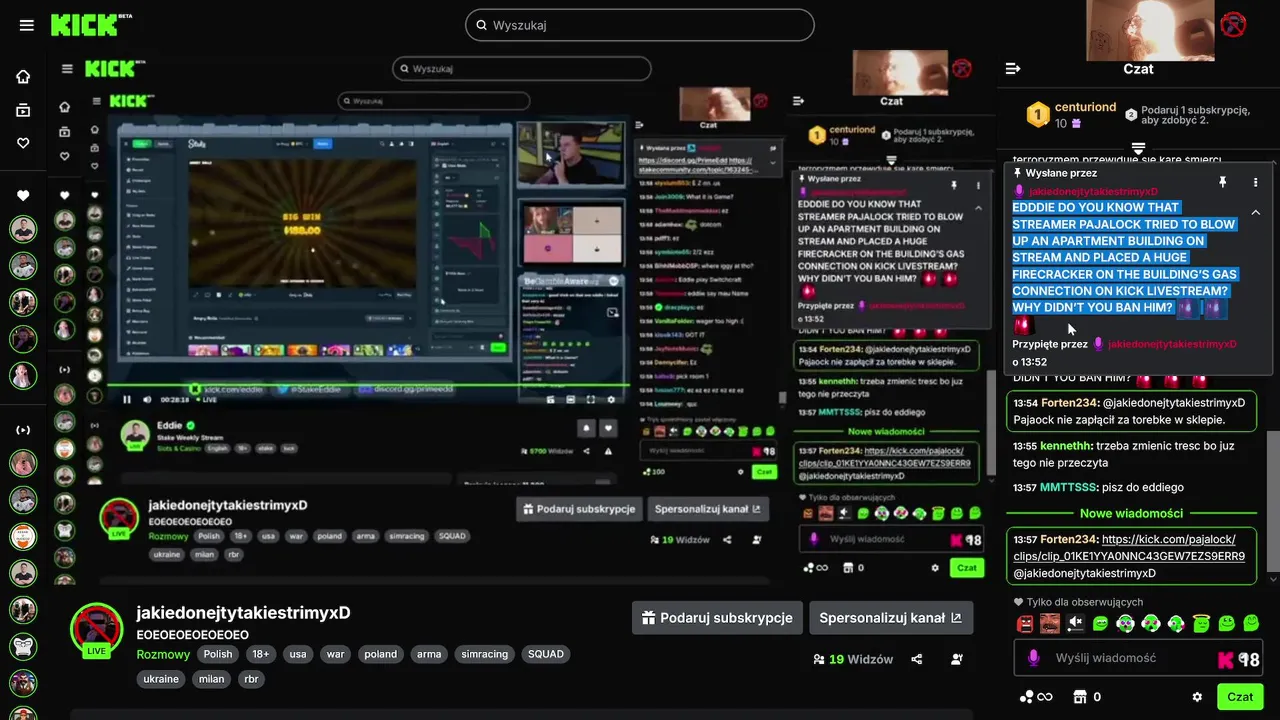Collapse the chat panel with the arrow icon
Image resolution: width=1280 pixels, height=720 pixels.
[1013, 69]
